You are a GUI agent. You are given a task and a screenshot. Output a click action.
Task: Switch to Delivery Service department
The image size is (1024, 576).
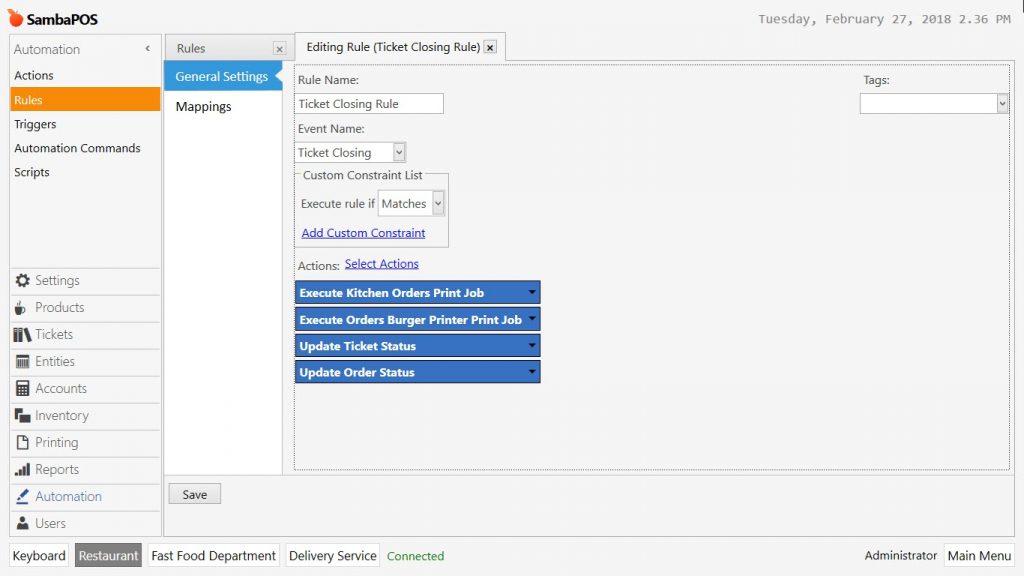pyautogui.click(x=332, y=555)
